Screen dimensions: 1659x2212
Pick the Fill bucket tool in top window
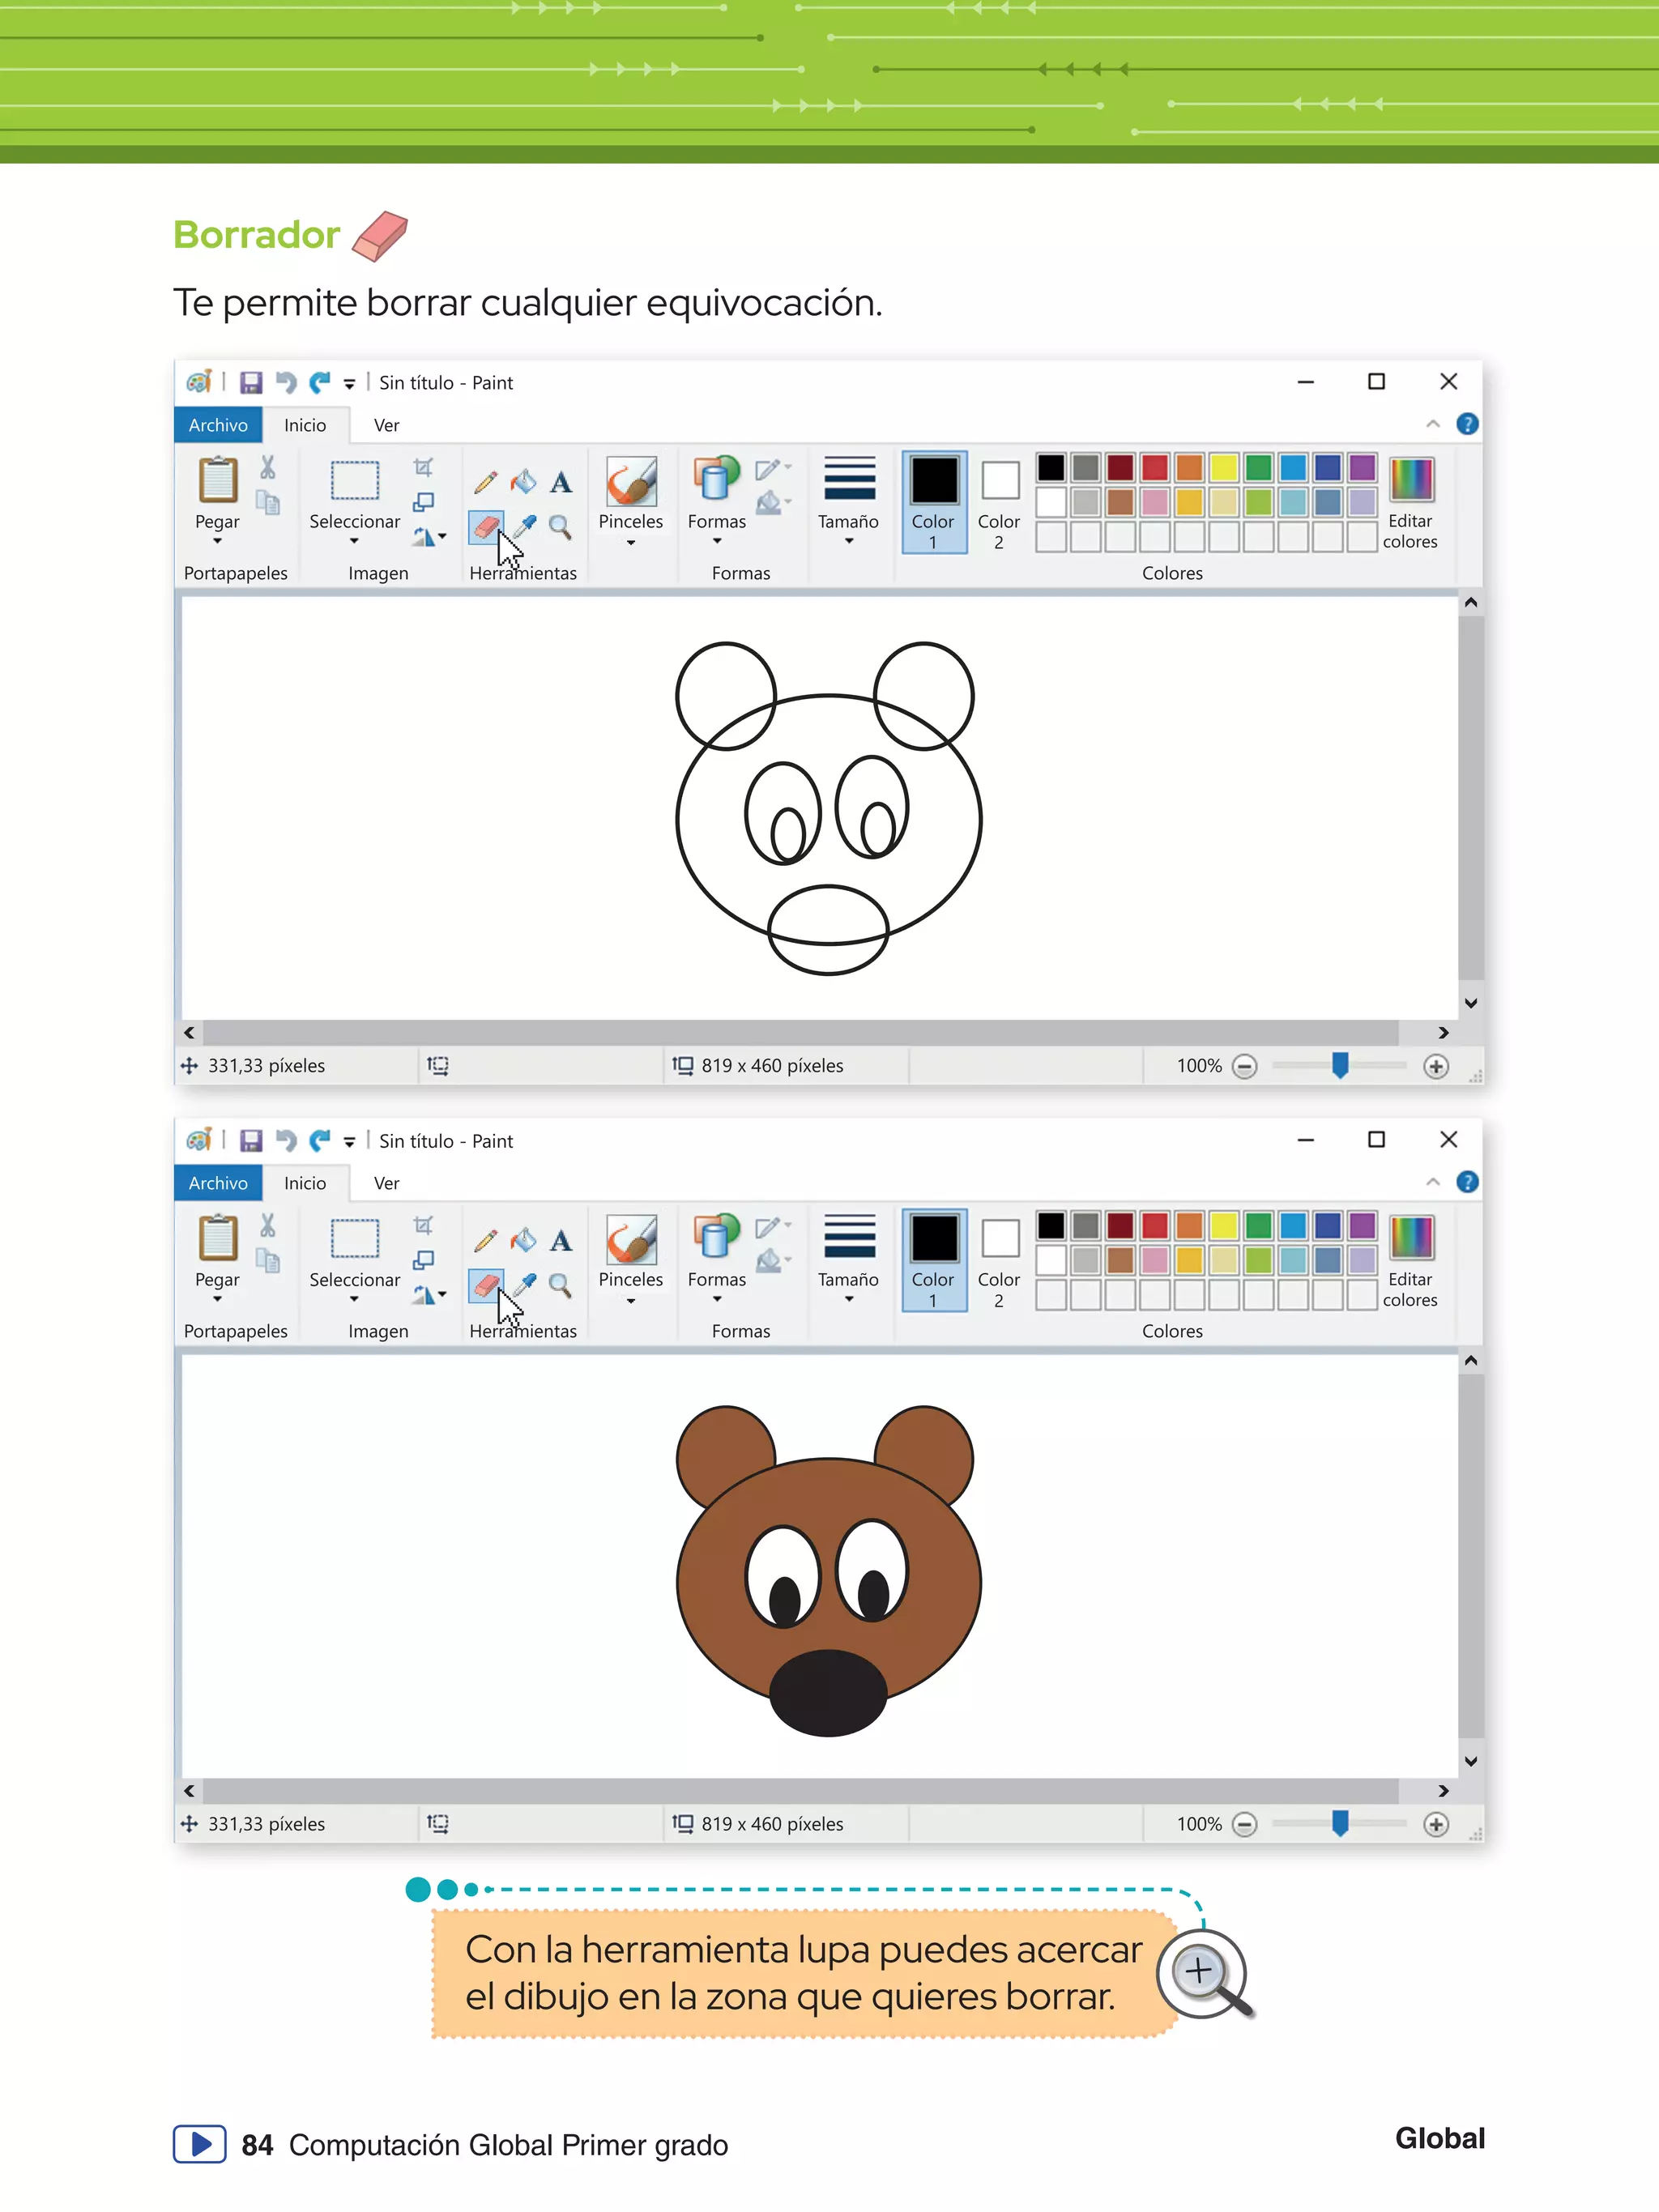523,483
